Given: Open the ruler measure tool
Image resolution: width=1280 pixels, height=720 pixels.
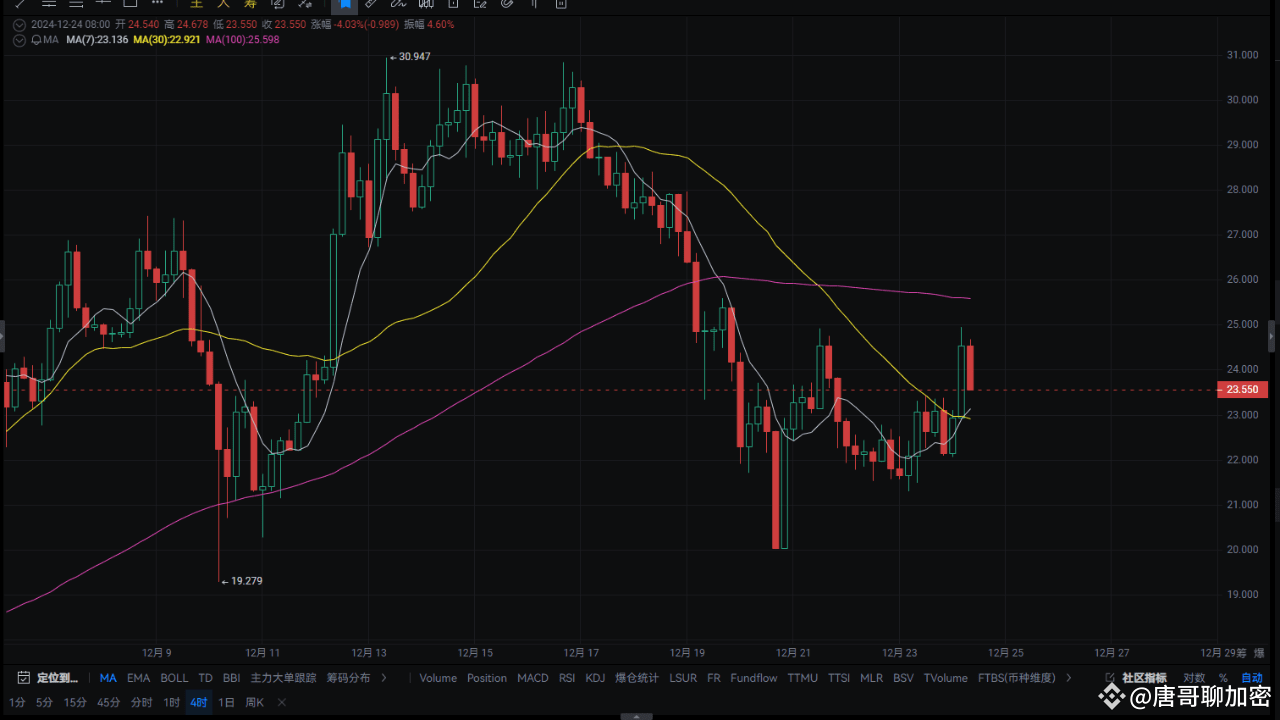Looking at the screenshot, I should [x=370, y=5].
